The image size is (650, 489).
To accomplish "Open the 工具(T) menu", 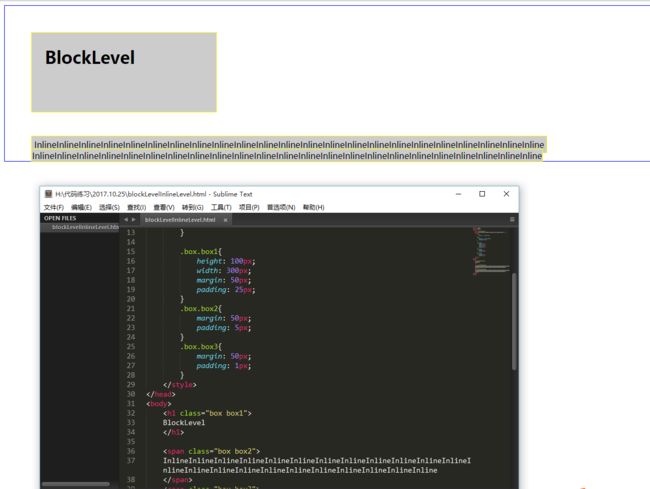I will click(221, 207).
